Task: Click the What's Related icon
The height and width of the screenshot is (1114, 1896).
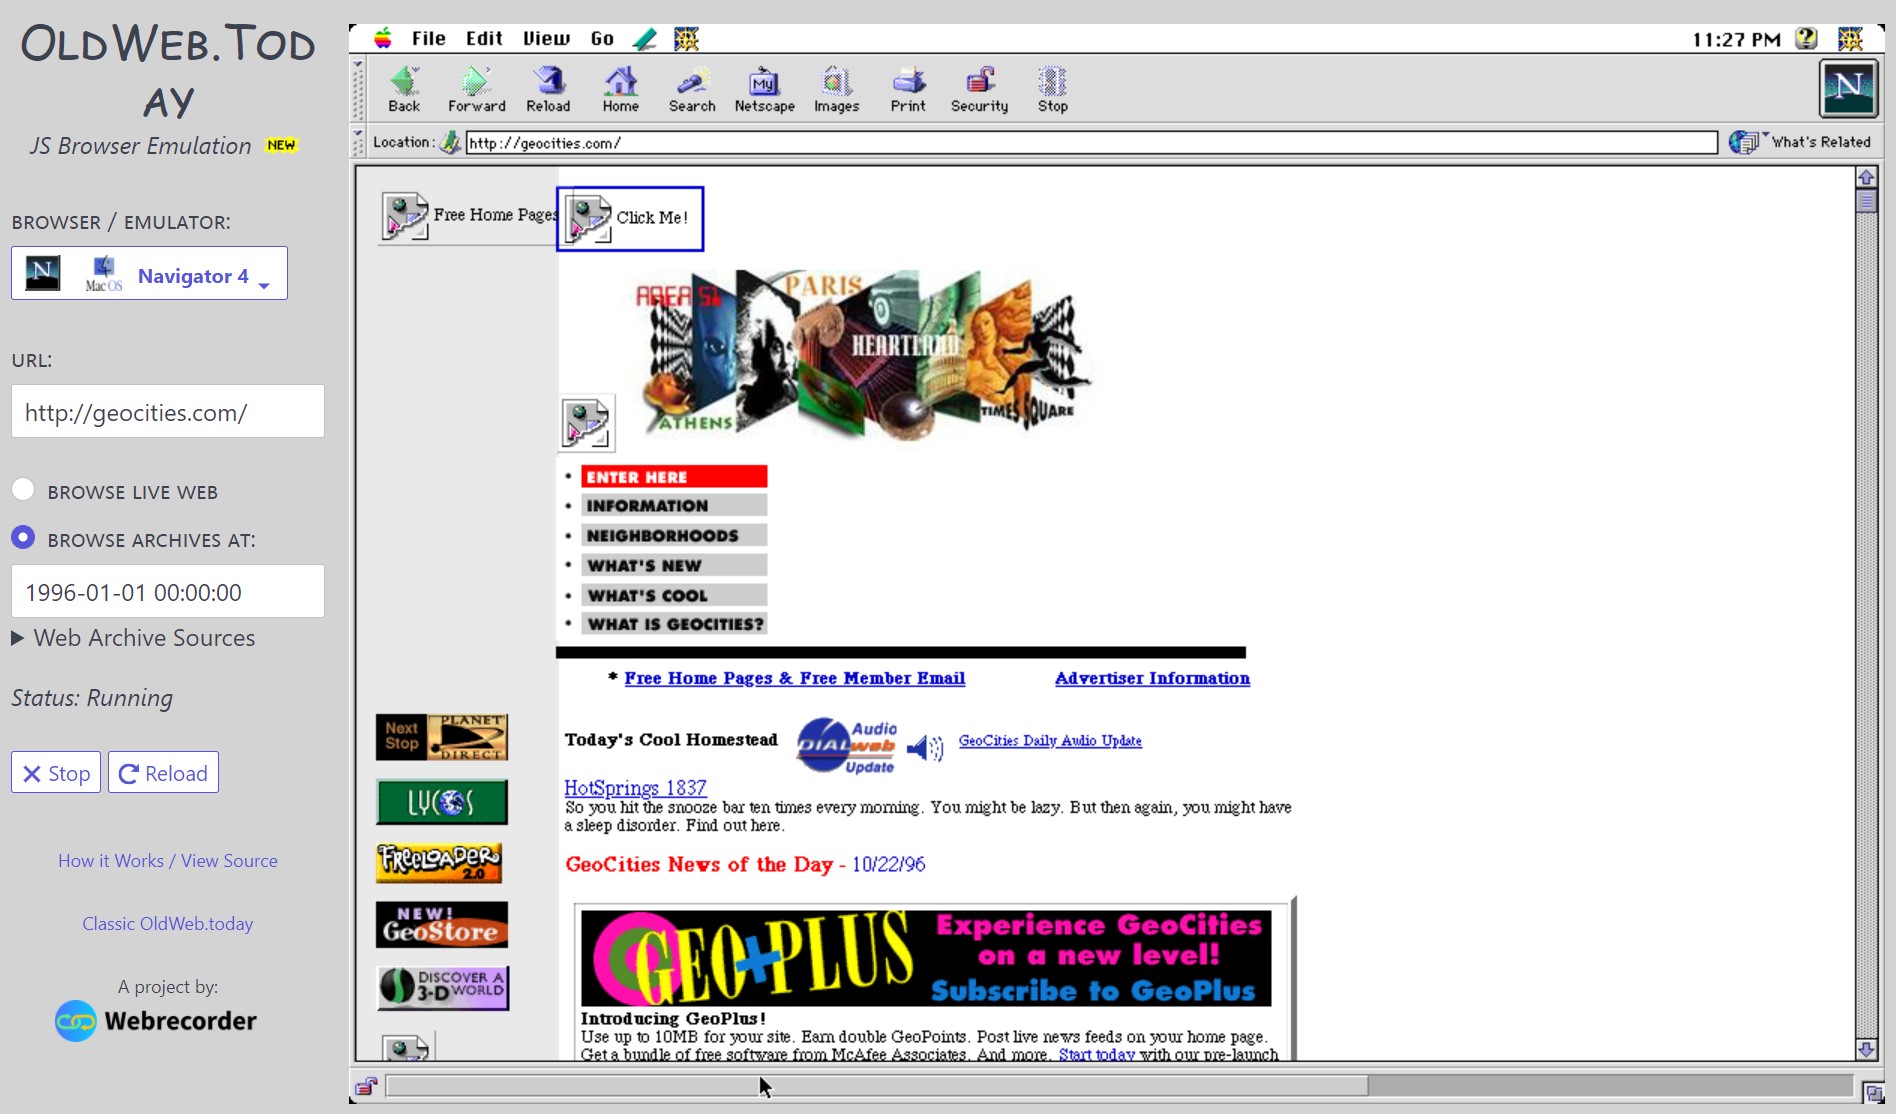Action: tap(1745, 142)
